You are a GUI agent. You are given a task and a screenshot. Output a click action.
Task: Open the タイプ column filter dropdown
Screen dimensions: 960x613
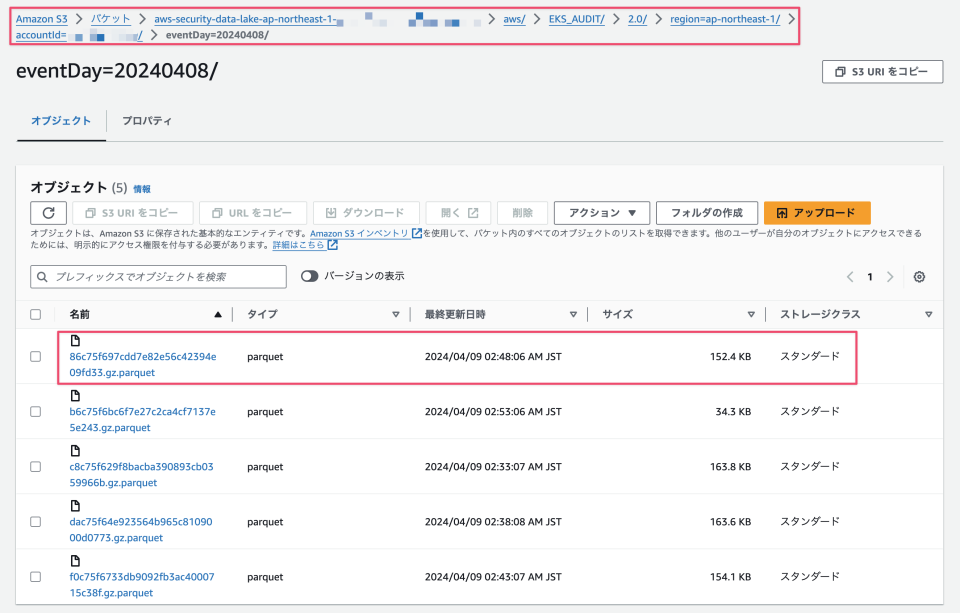point(394,313)
